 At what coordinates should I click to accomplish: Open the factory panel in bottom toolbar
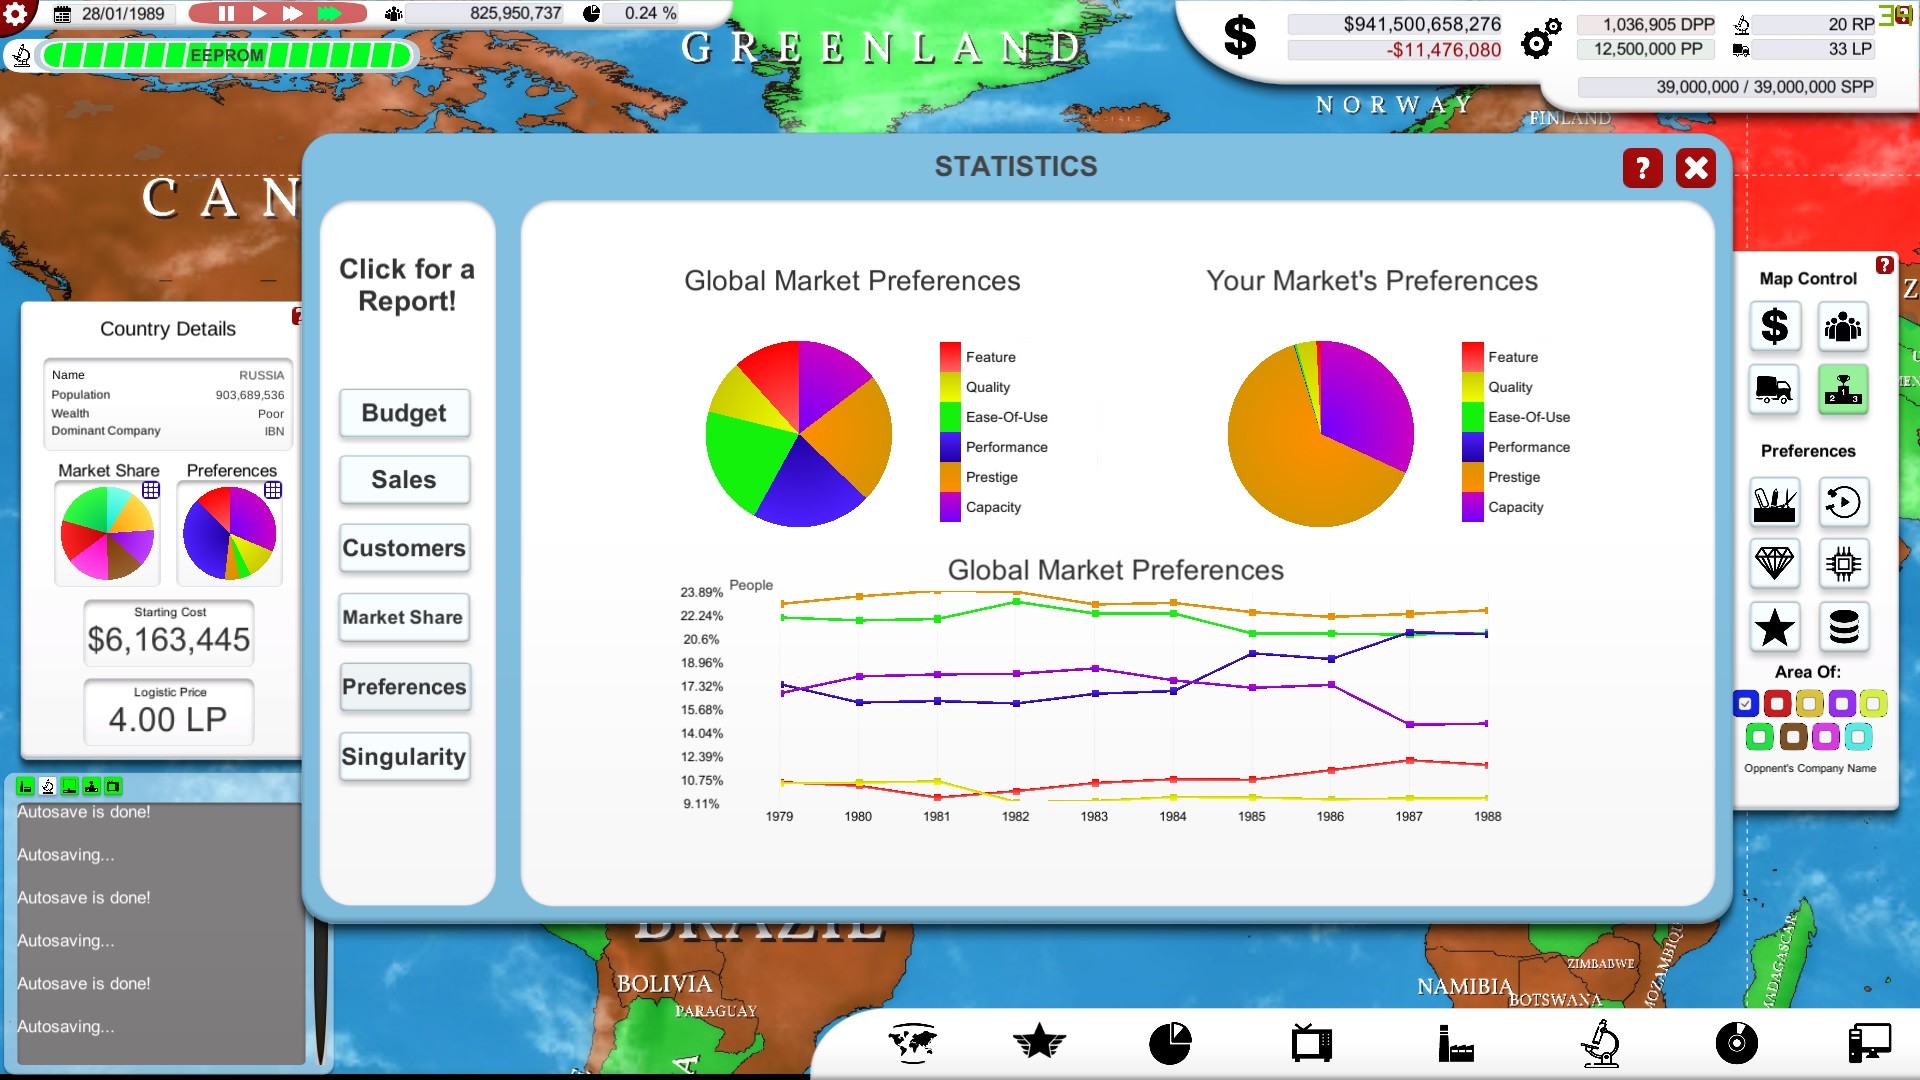point(1455,1044)
